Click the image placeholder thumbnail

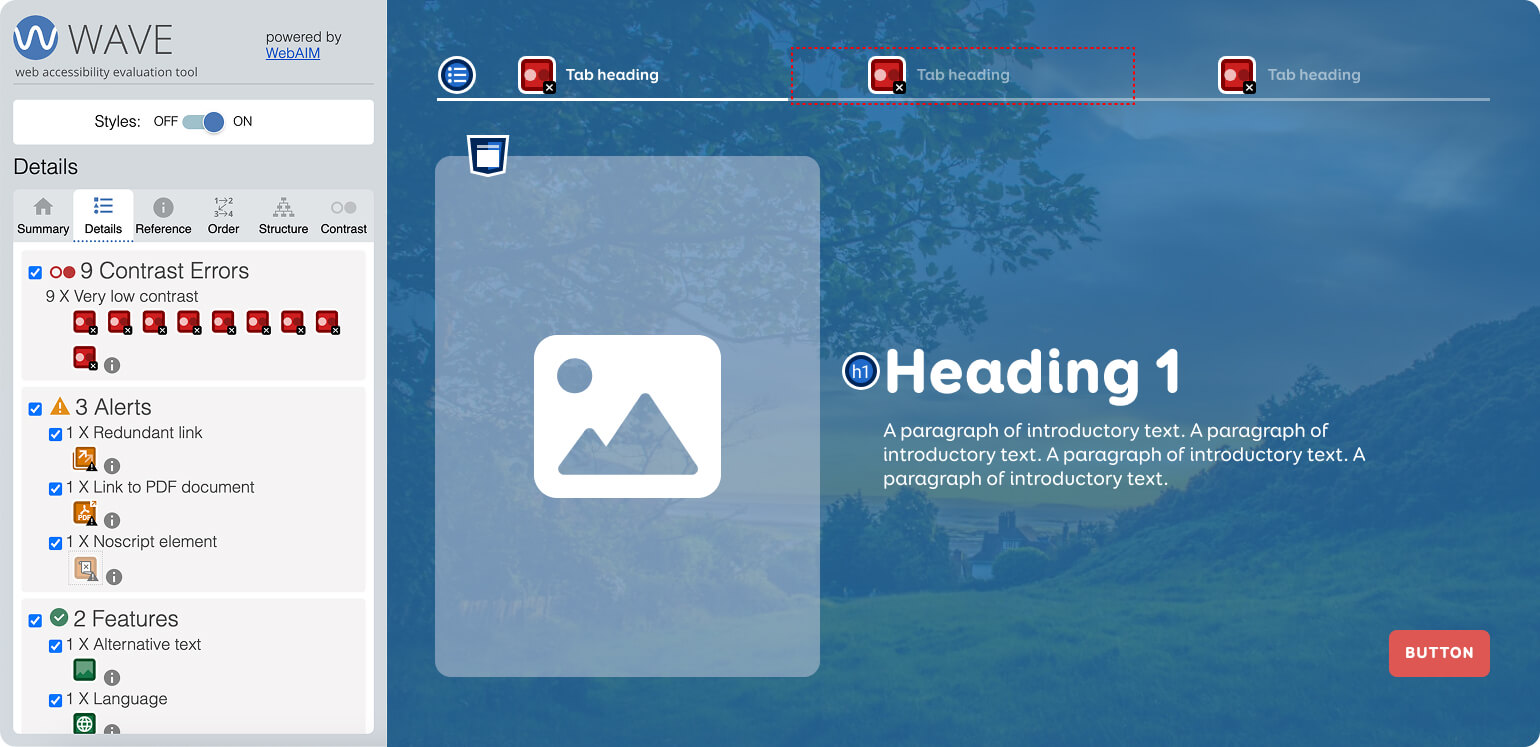pyautogui.click(x=627, y=416)
